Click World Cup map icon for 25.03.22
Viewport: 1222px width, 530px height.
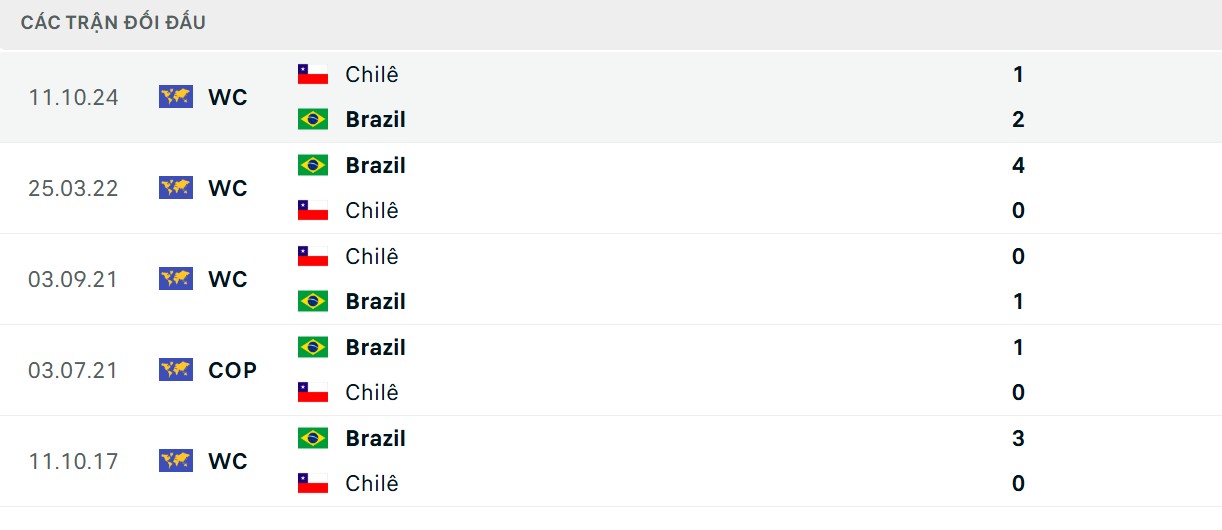click(x=176, y=188)
